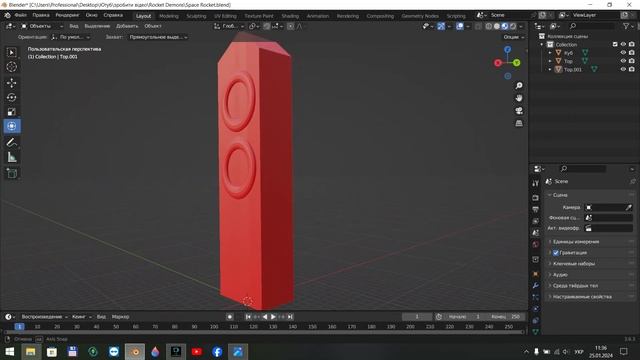The height and width of the screenshot is (360, 640).
Task: Select the combined Transform tool
Action: [12, 126]
